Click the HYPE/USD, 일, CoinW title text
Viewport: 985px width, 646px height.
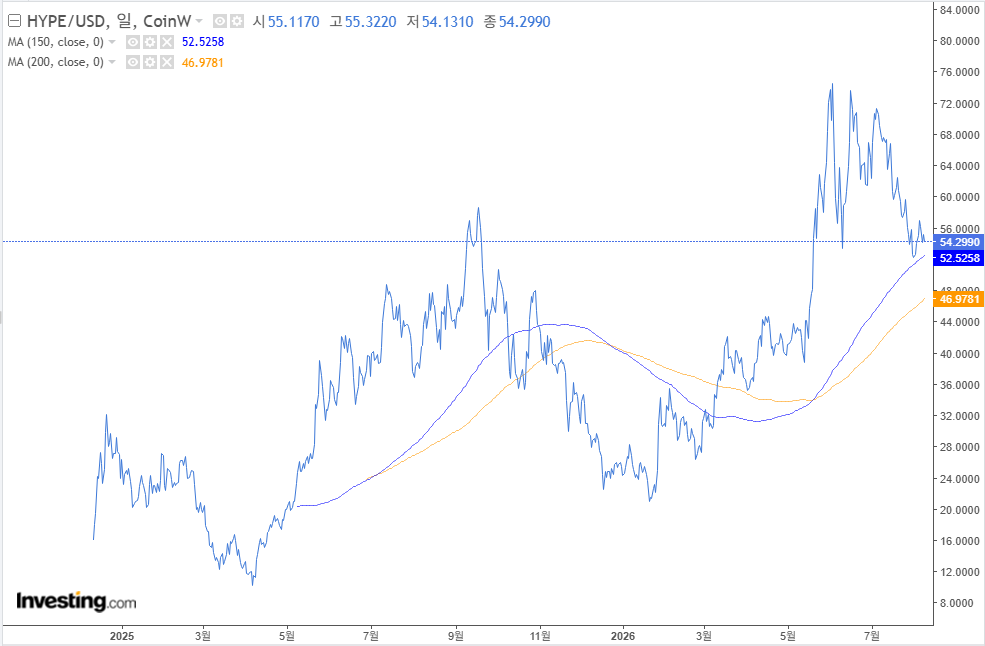[x=109, y=21]
